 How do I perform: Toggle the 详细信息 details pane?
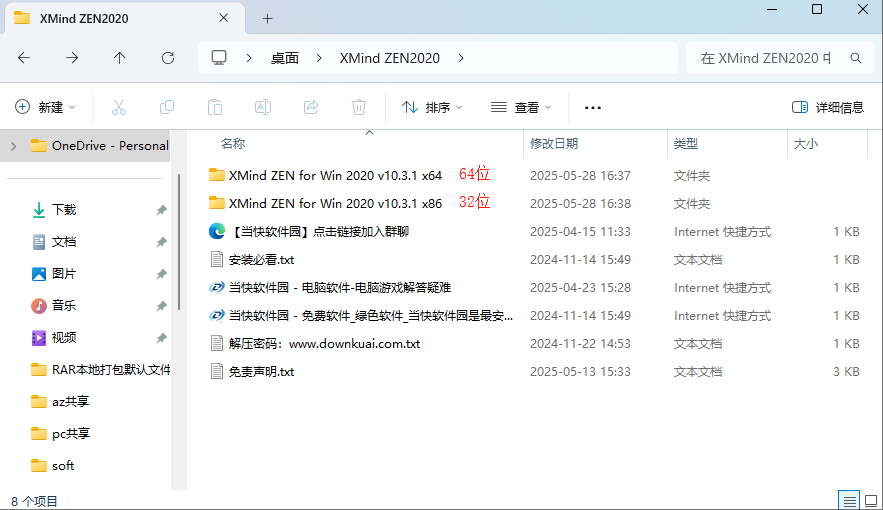[828, 107]
